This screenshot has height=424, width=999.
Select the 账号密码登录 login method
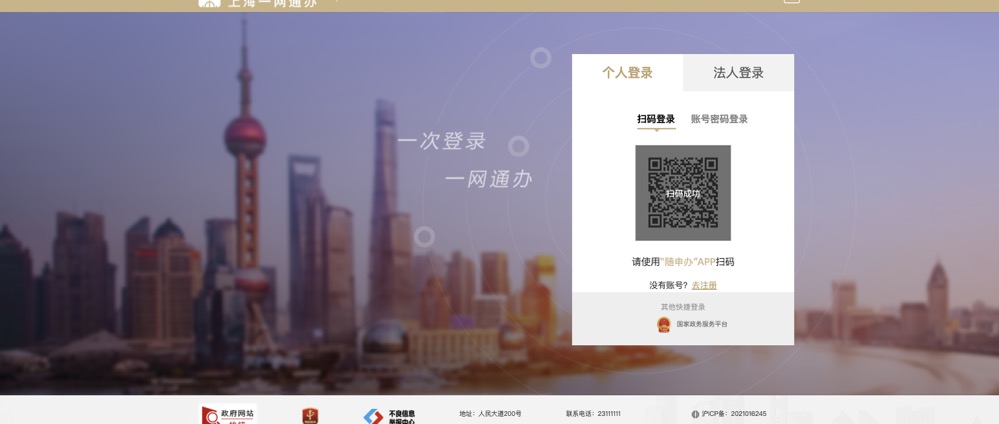pos(719,119)
